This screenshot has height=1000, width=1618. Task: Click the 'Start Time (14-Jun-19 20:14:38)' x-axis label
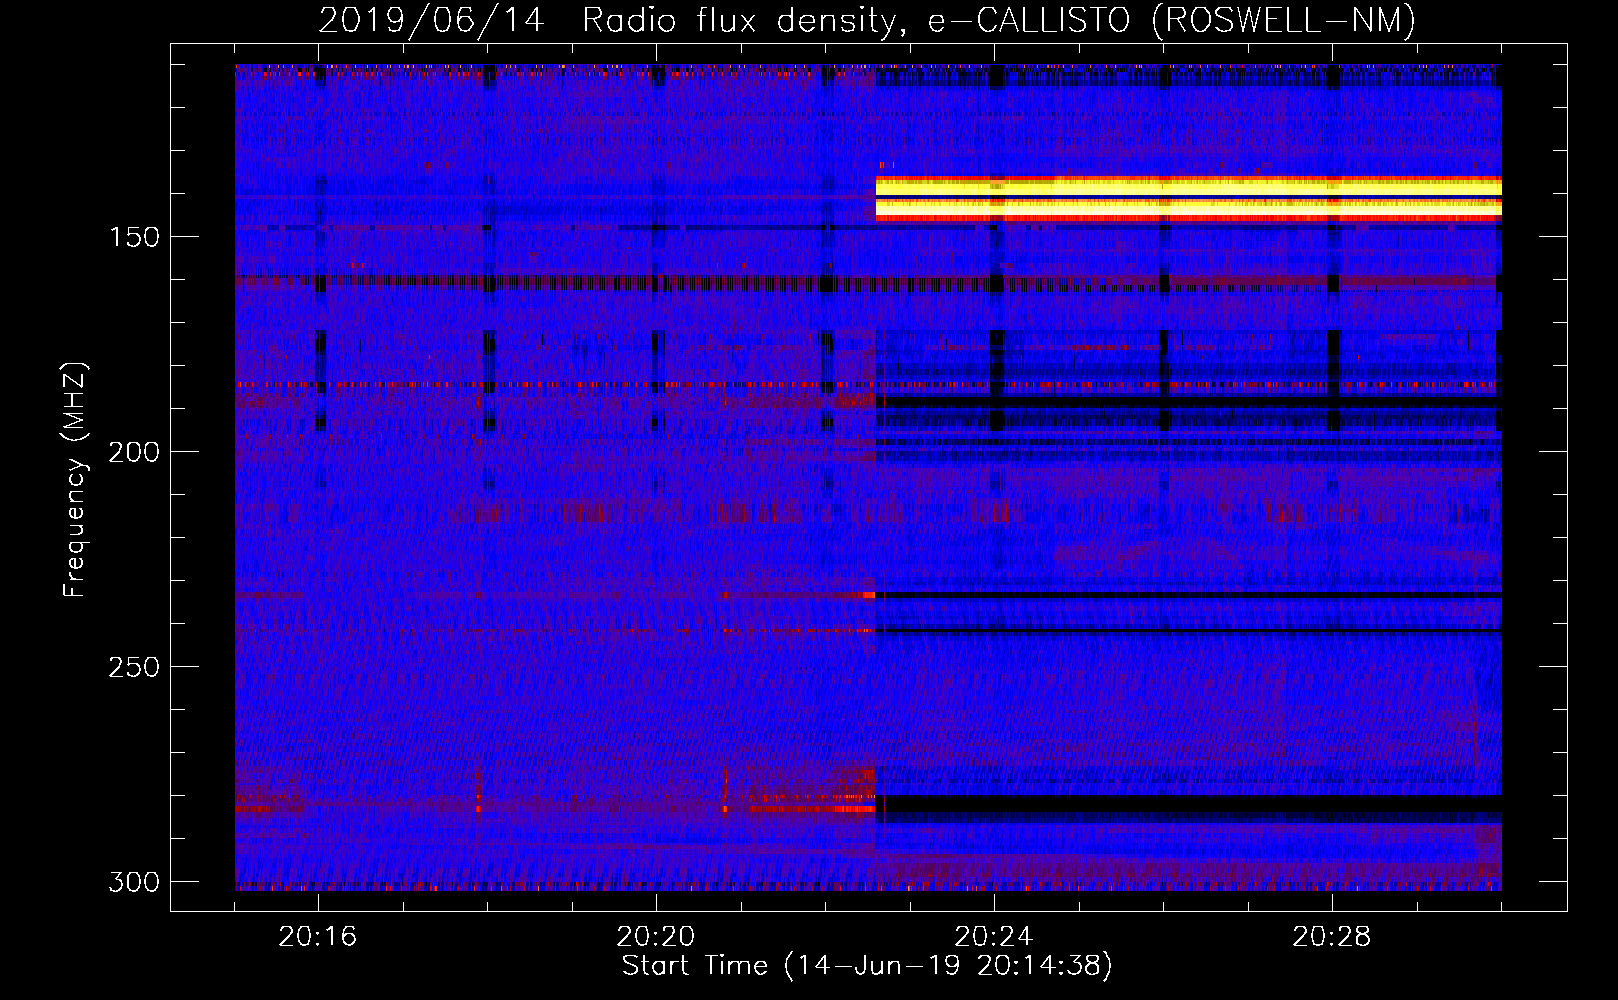(x=867, y=966)
